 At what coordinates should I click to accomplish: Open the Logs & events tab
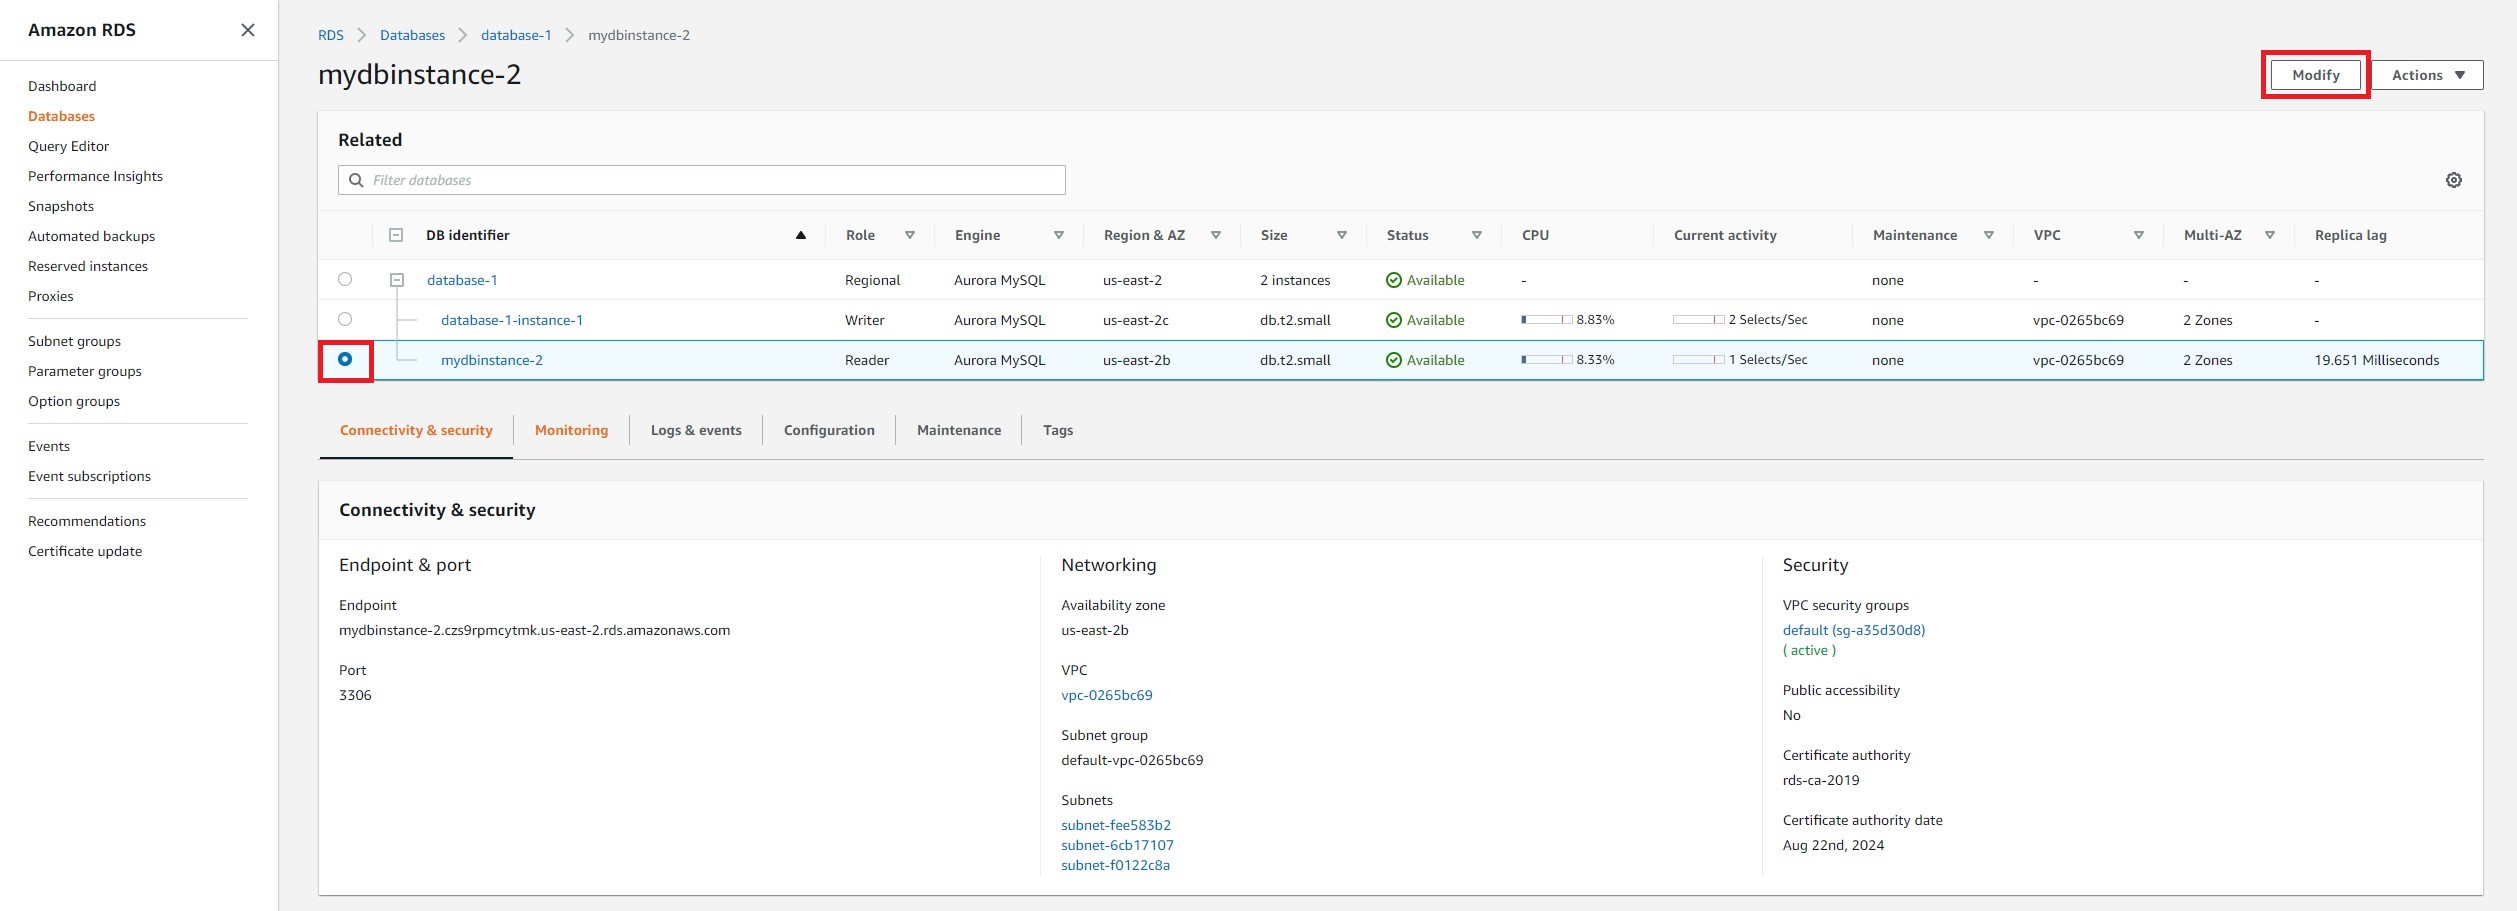(x=696, y=430)
